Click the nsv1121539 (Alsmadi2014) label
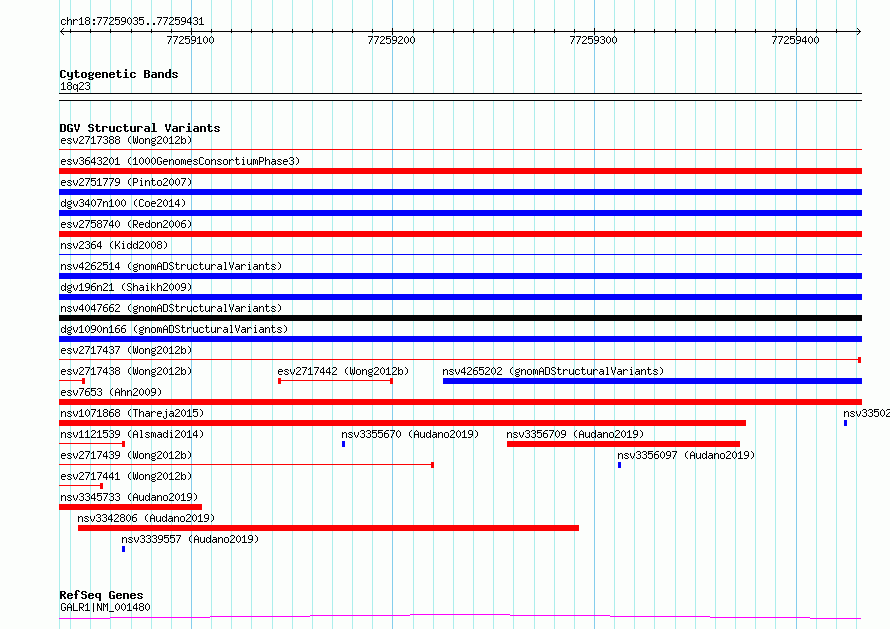890x629 pixels. (x=132, y=434)
